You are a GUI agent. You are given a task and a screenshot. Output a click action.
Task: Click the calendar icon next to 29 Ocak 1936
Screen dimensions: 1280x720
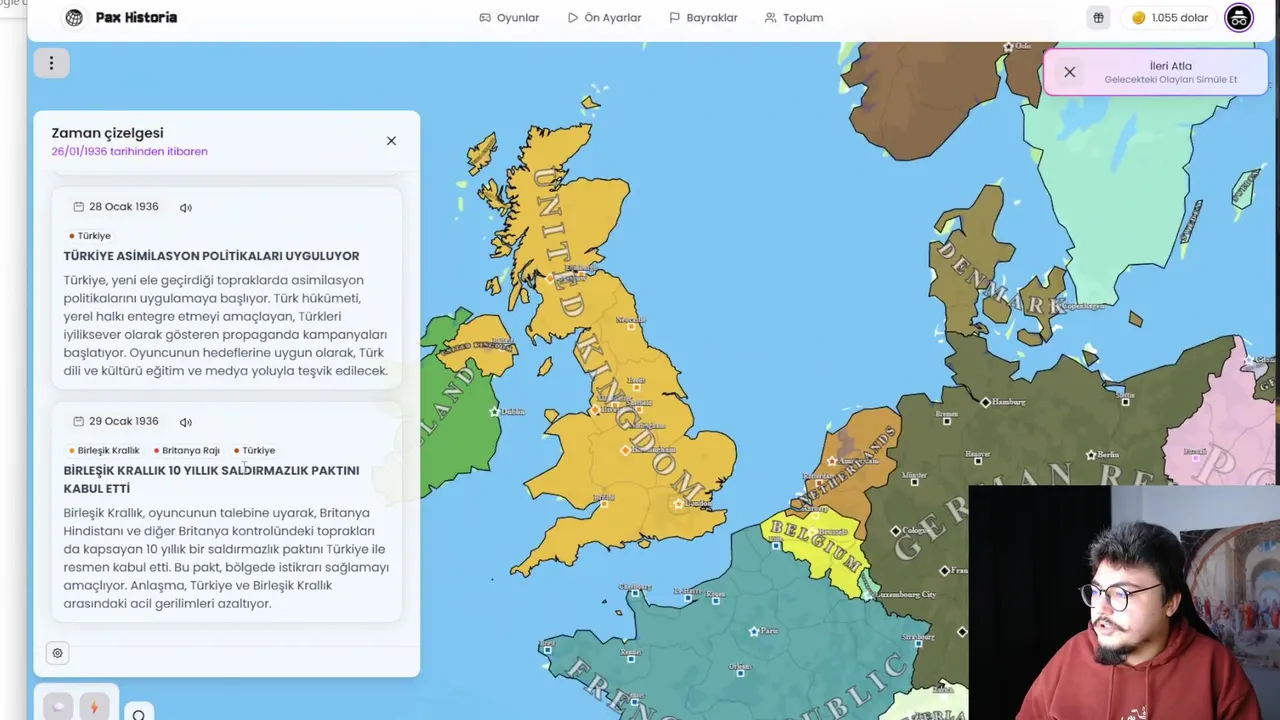pyautogui.click(x=78, y=422)
